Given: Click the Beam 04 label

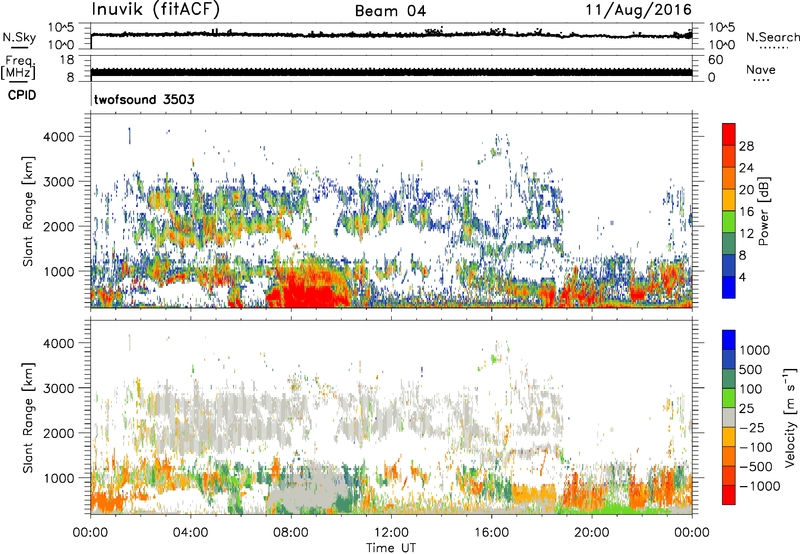Looking at the screenshot, I should (x=390, y=11).
